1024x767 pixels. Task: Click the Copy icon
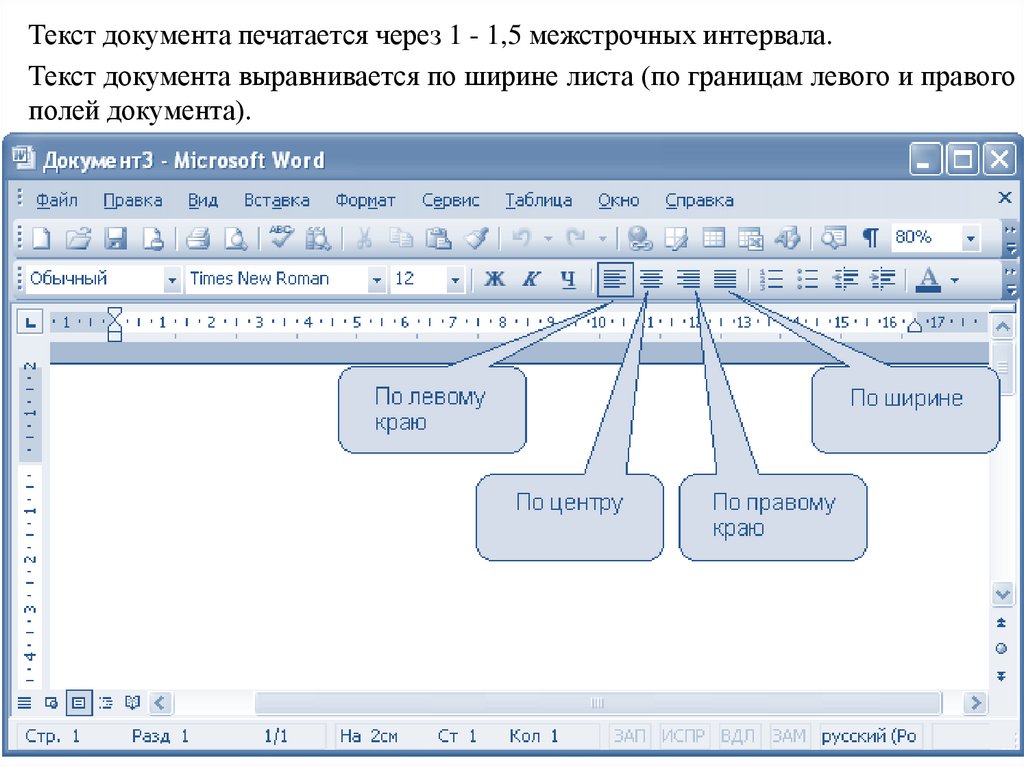(x=401, y=238)
